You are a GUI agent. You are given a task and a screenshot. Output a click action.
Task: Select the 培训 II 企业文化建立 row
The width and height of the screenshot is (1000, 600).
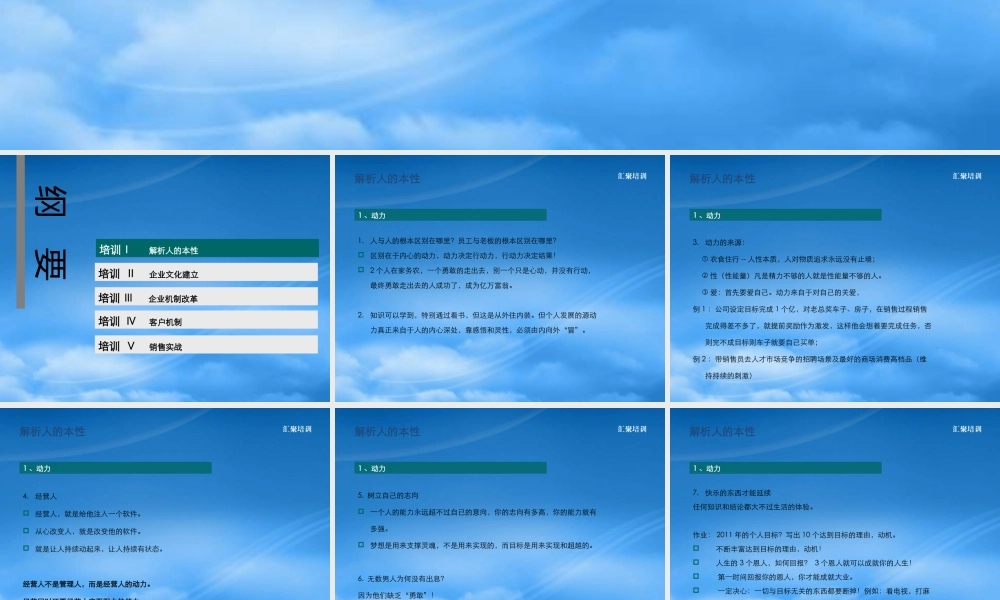point(207,273)
